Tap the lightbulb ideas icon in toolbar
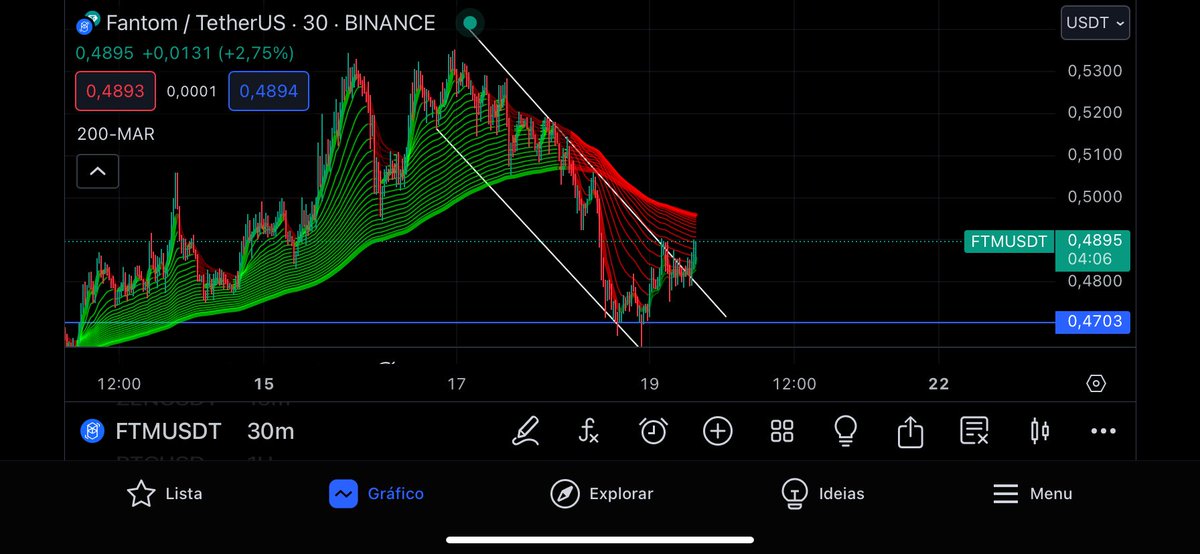 (846, 431)
